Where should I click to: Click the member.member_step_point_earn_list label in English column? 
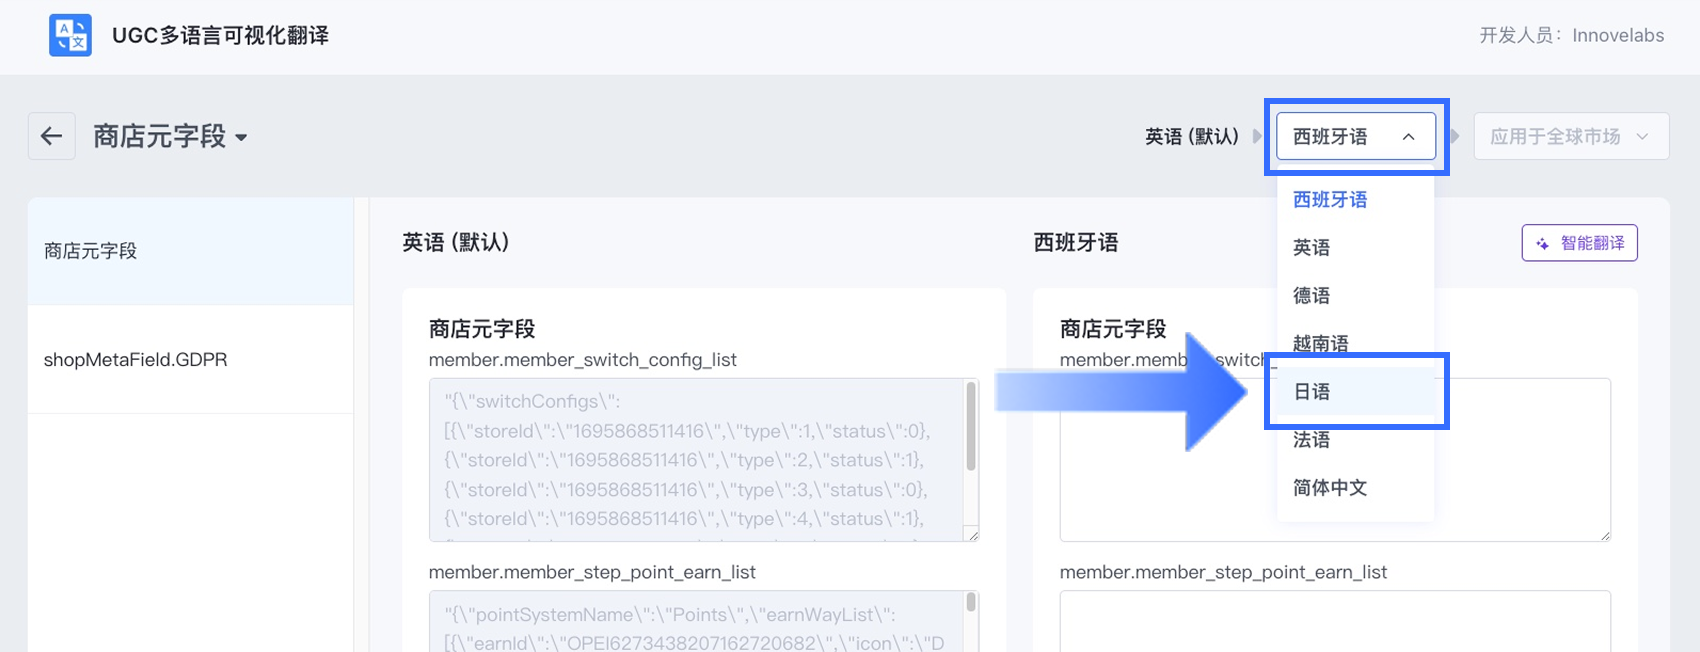tap(592, 572)
